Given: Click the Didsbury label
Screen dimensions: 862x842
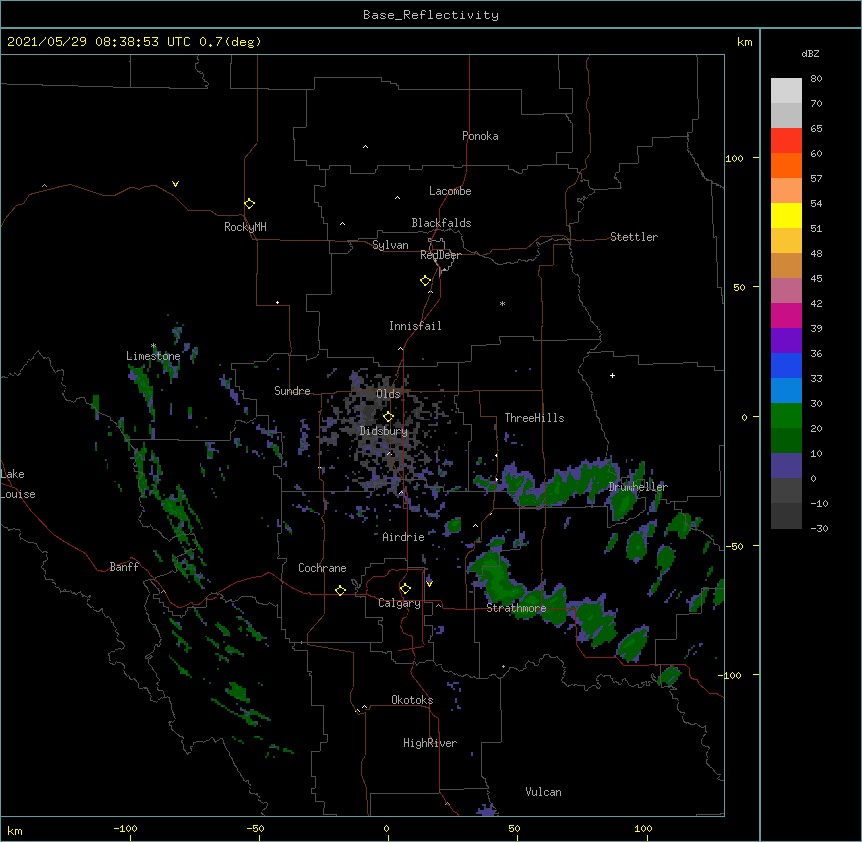Looking at the screenshot, I should coord(383,431).
